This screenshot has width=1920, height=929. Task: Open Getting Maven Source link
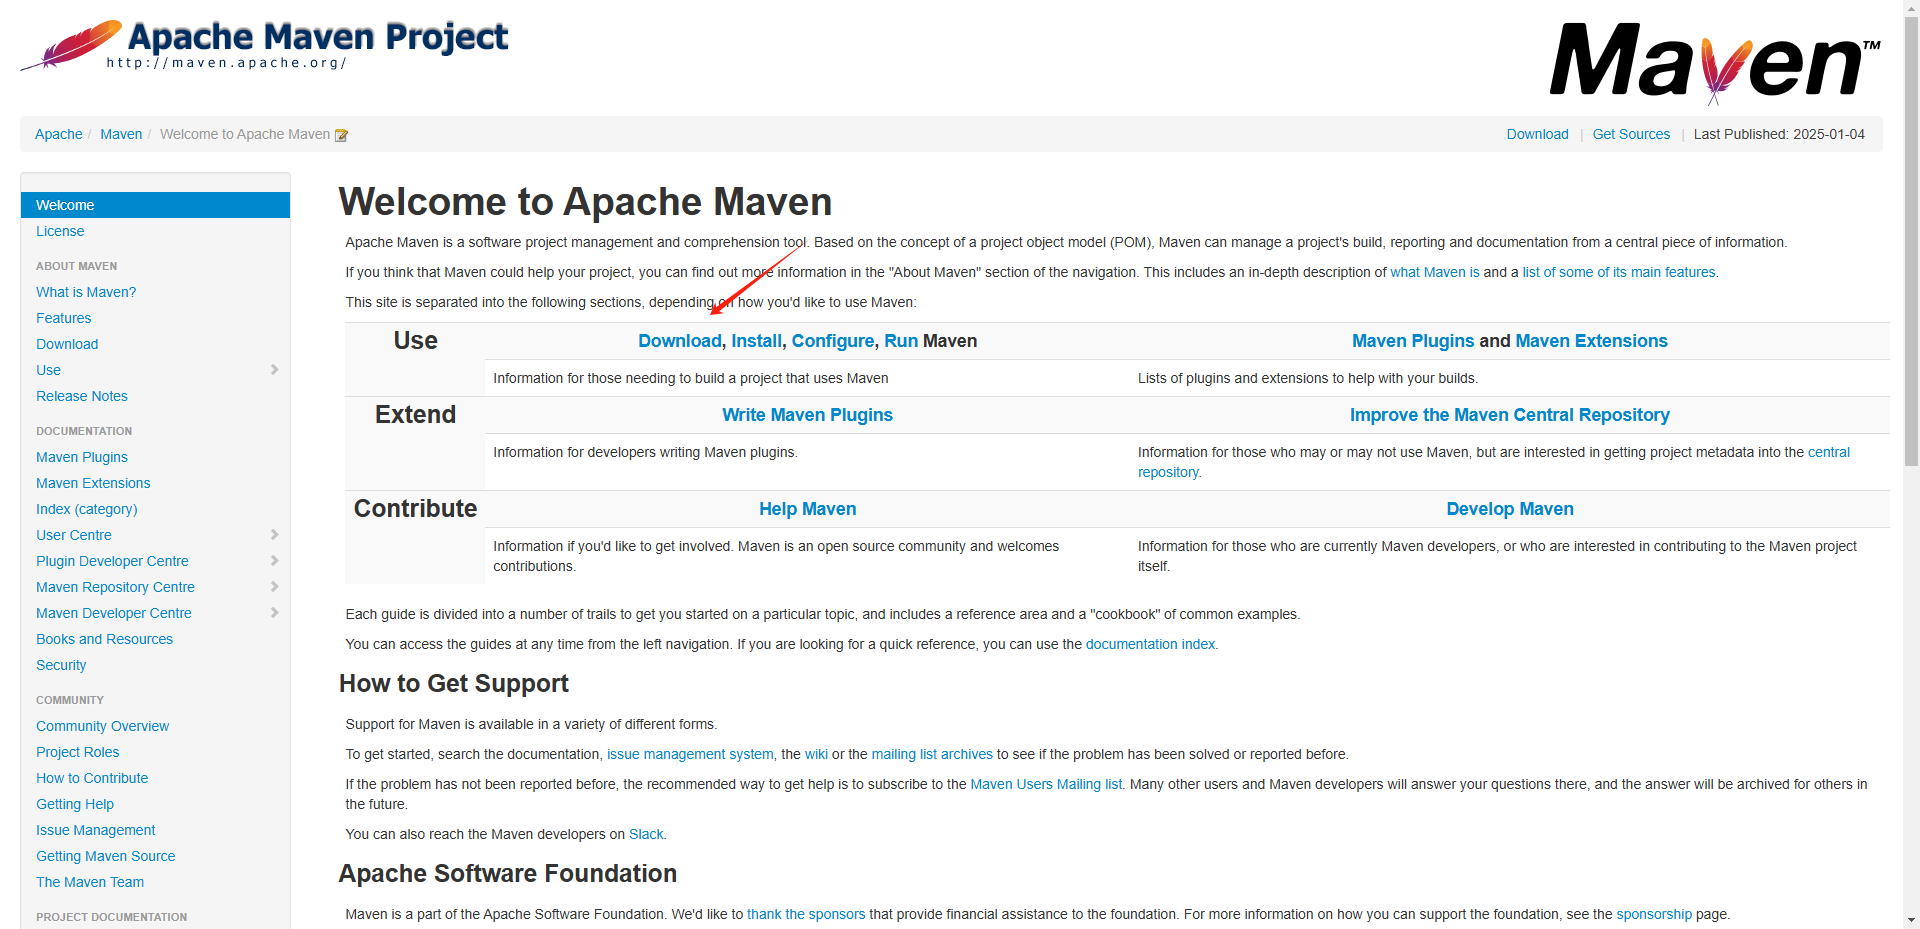(x=106, y=856)
